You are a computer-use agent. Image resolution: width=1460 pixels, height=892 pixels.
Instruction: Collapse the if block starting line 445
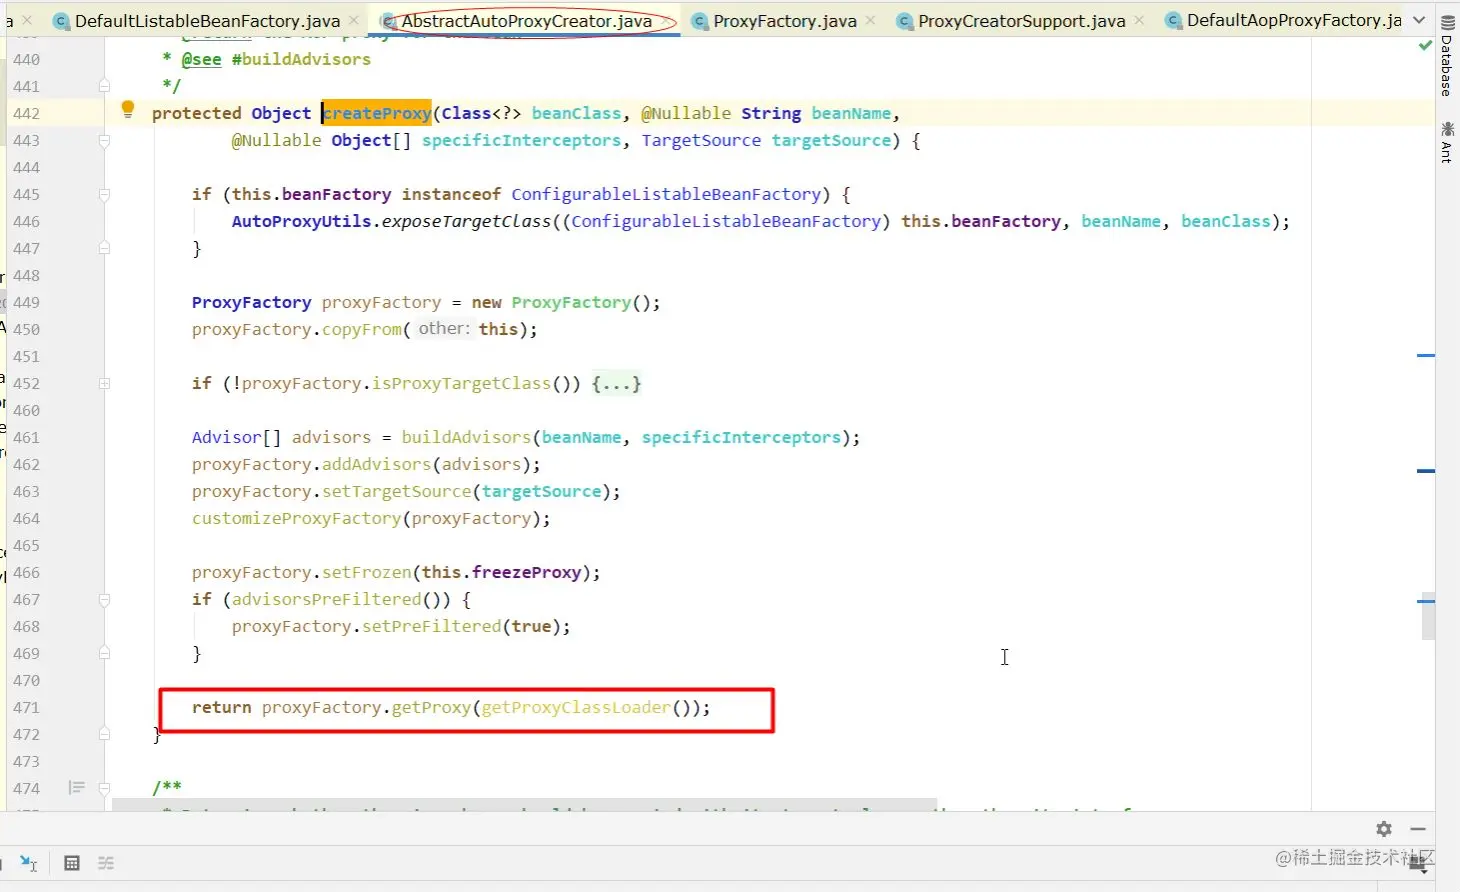coord(104,195)
